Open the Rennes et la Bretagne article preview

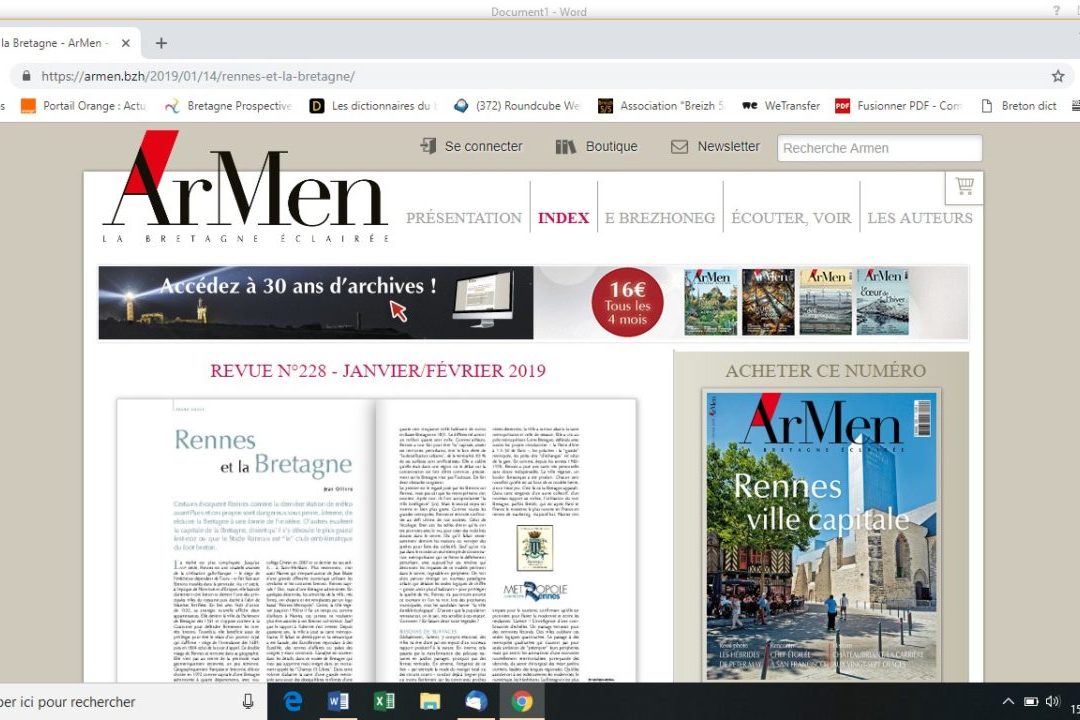tap(376, 541)
